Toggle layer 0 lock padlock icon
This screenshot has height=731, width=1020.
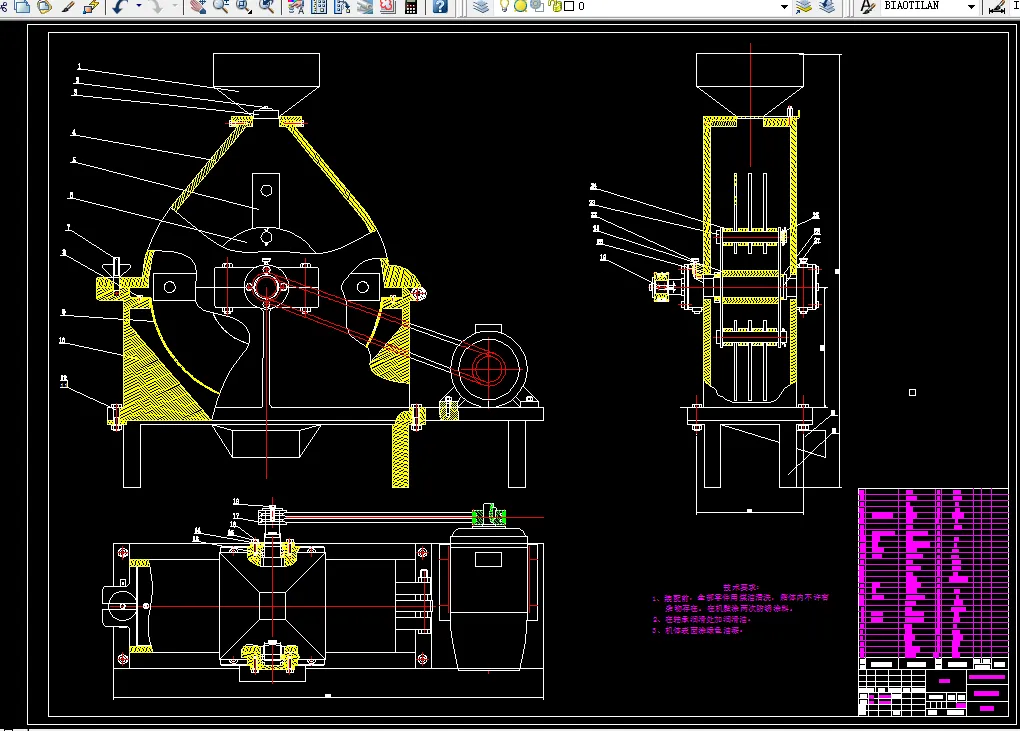pyautogui.click(x=555, y=6)
